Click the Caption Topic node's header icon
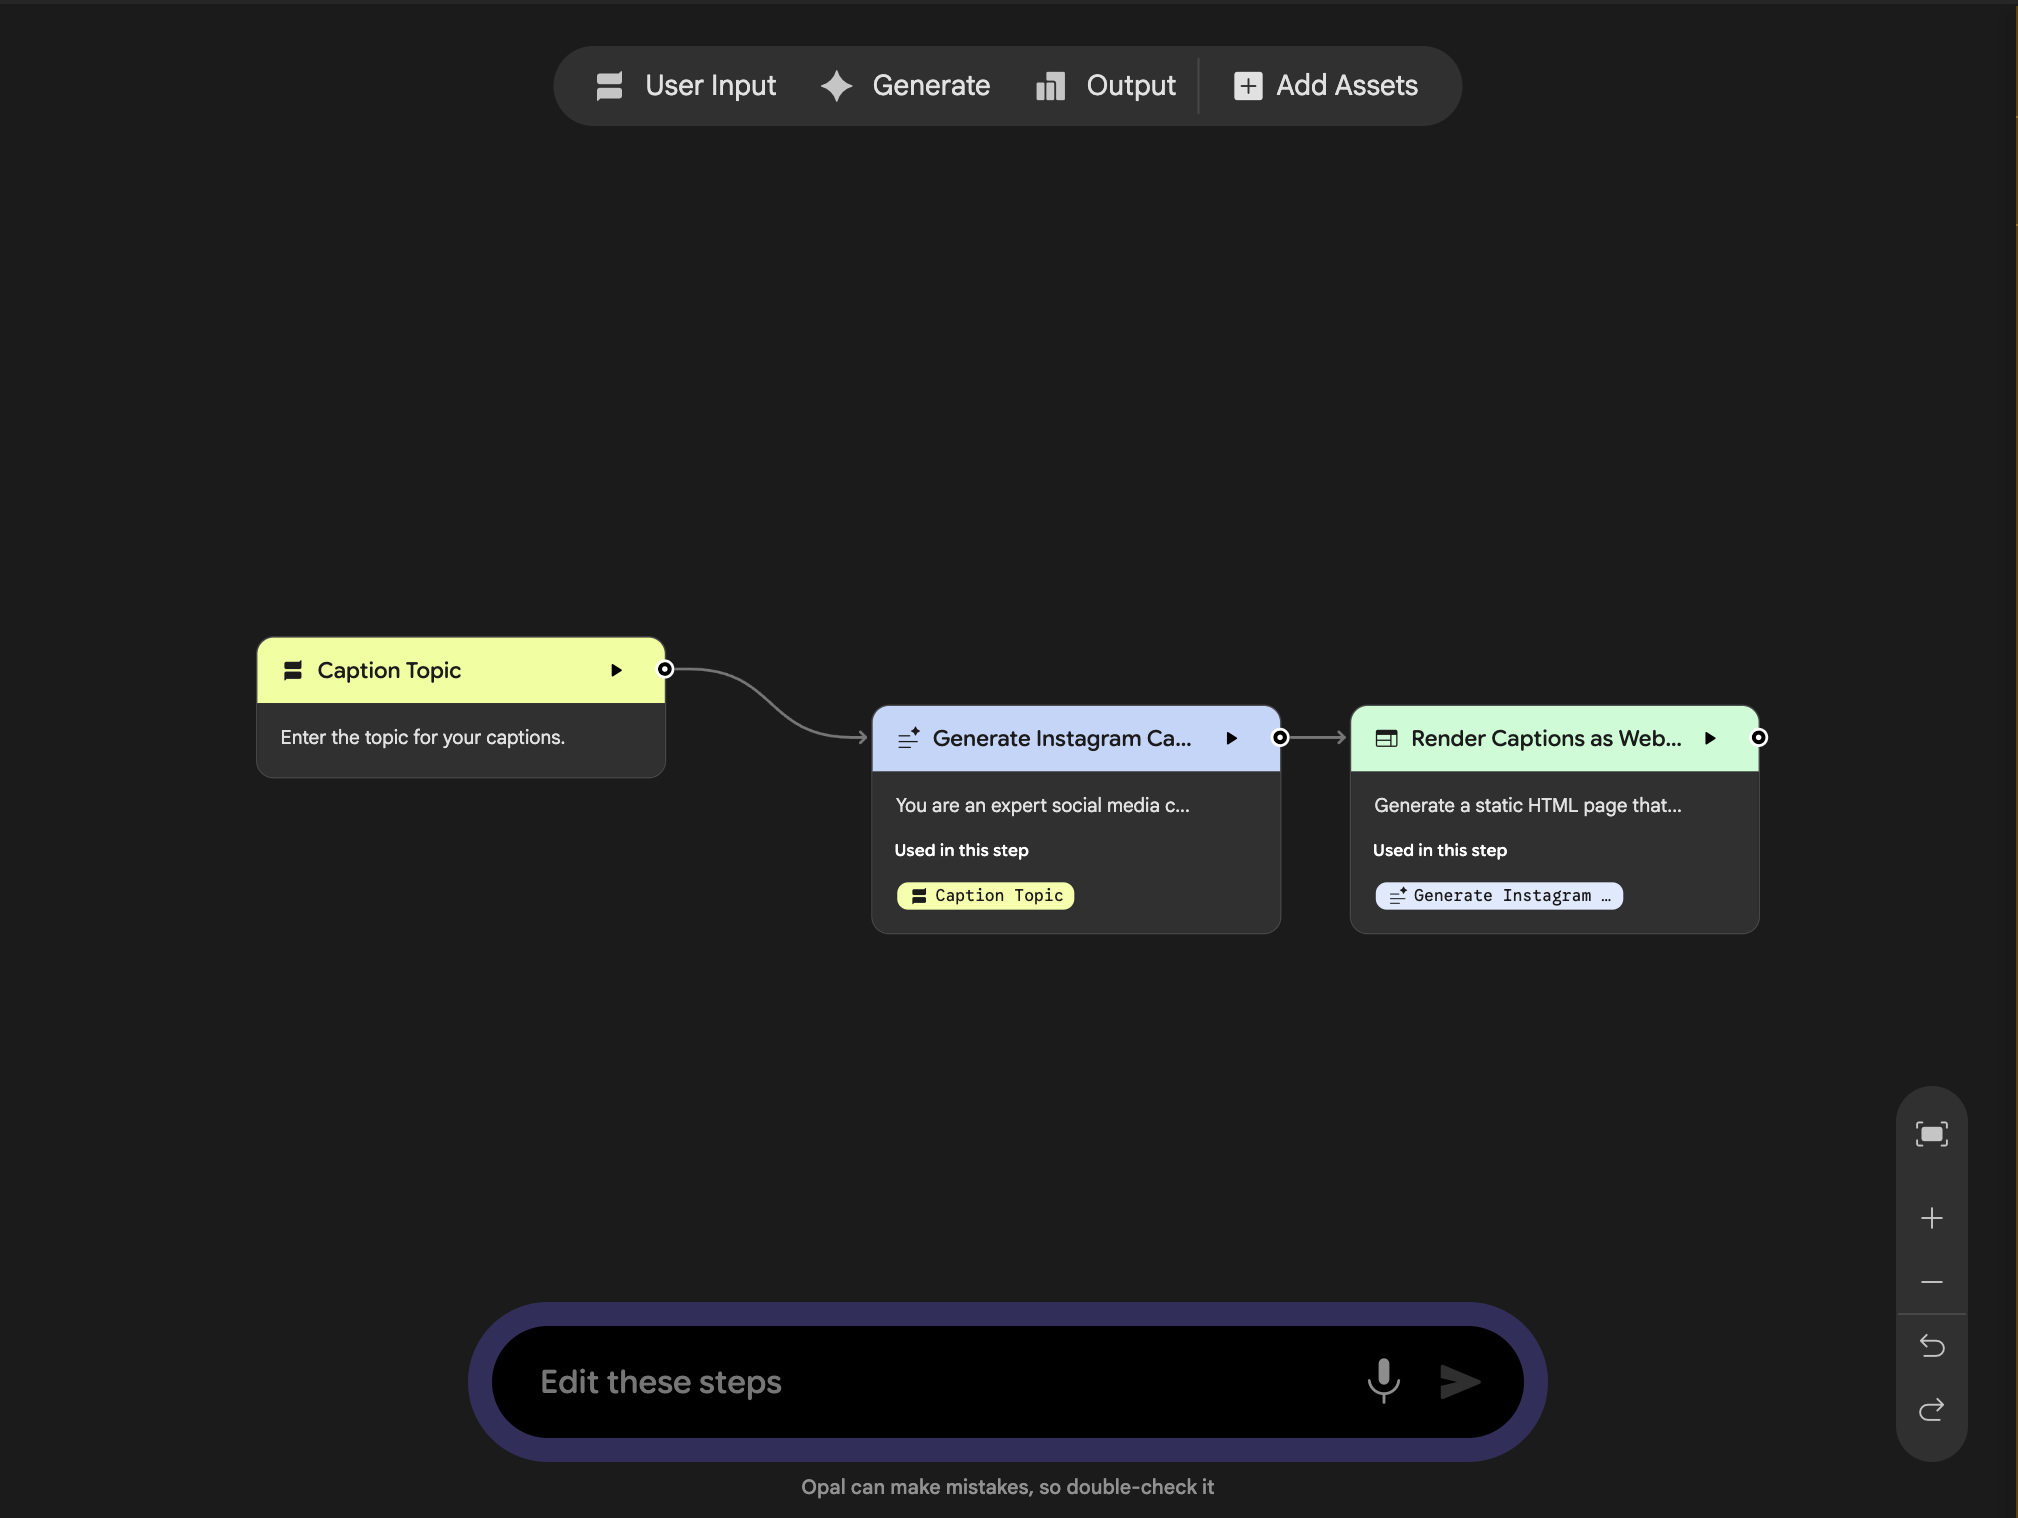The width and height of the screenshot is (2018, 1518). click(293, 670)
